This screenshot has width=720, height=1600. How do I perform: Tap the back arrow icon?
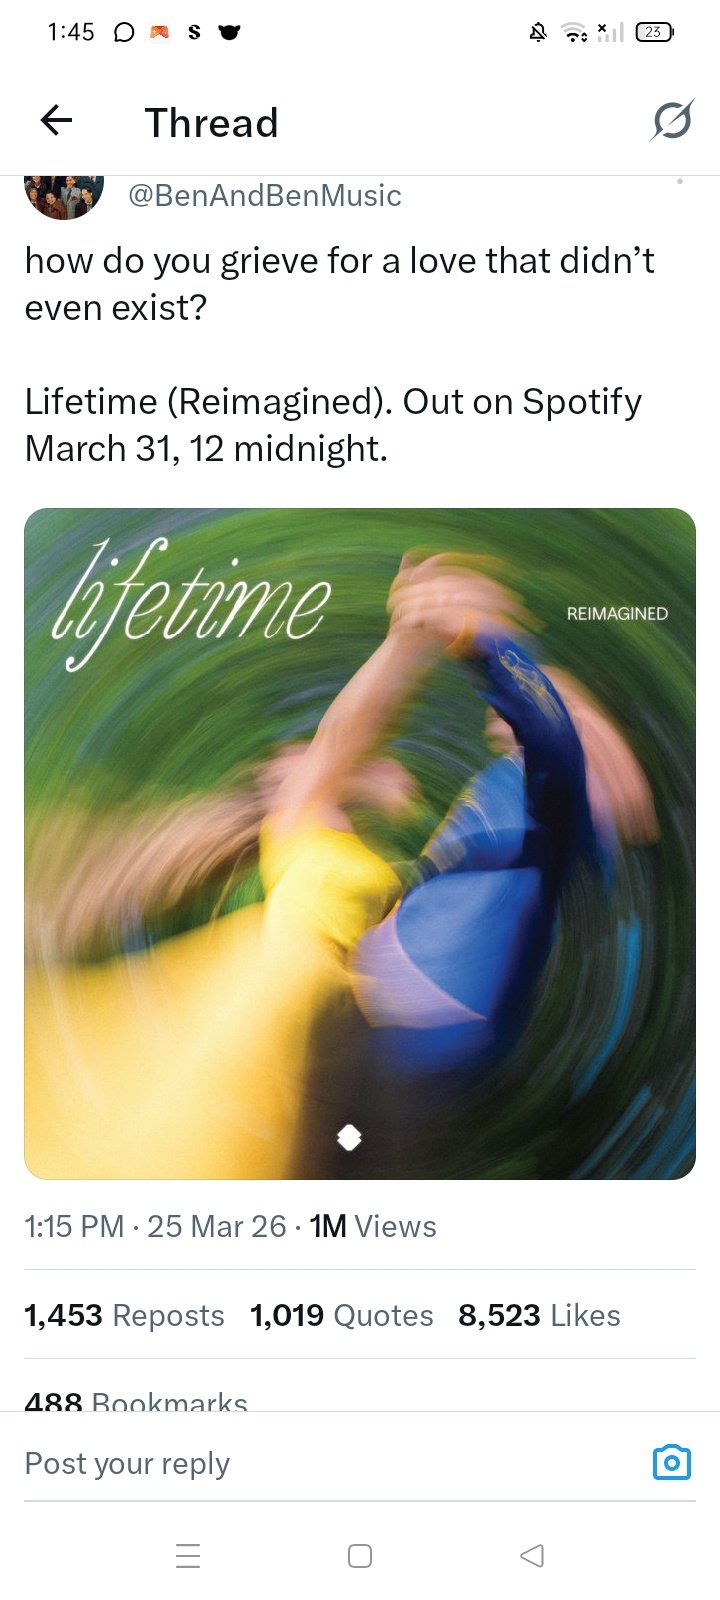tap(56, 121)
